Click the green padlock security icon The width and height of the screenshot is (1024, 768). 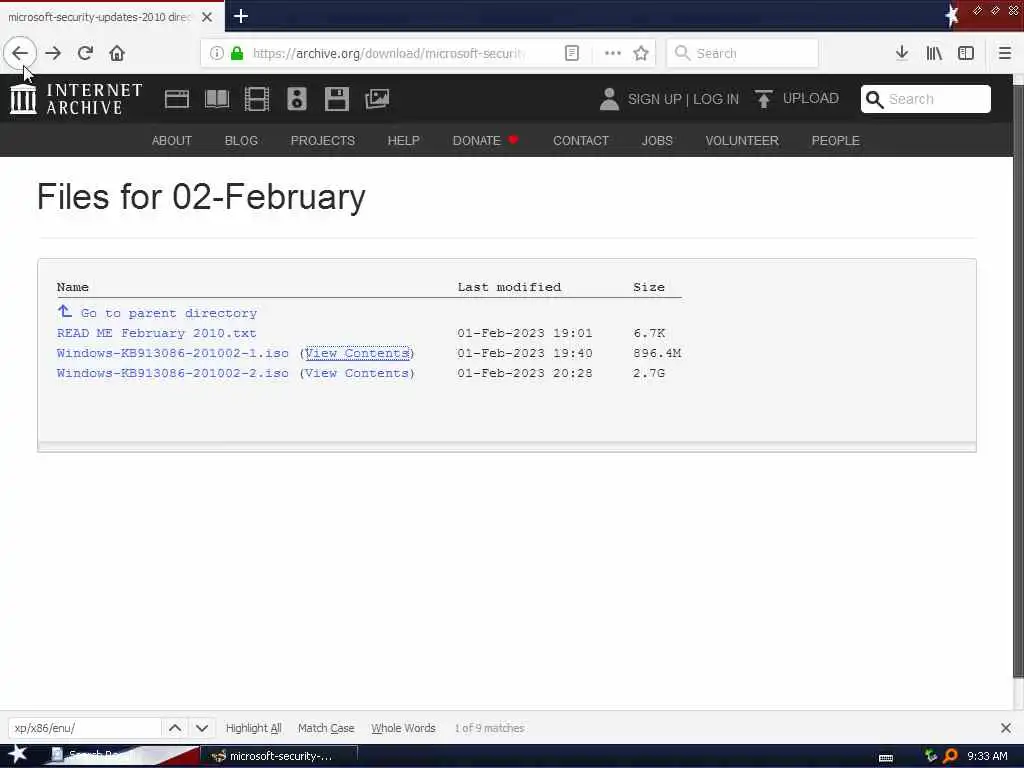pos(237,54)
